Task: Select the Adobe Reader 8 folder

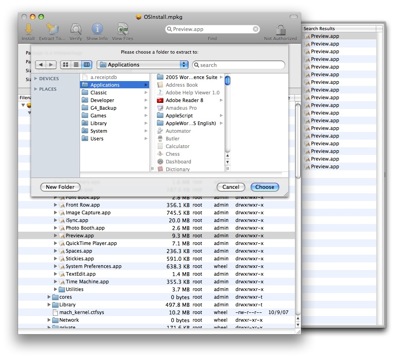Action: 189,100
